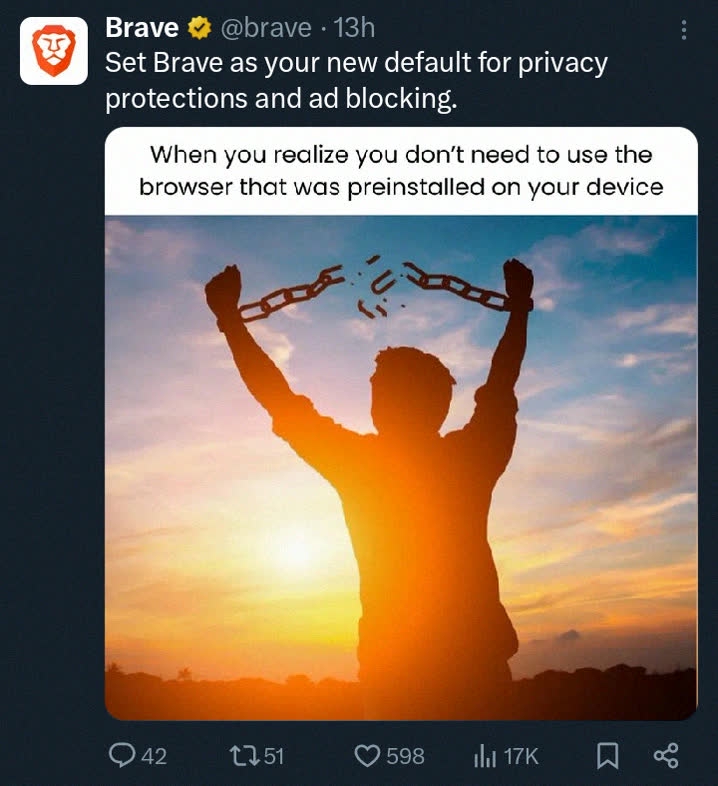Click the 42 replies count
The width and height of the screenshot is (718, 786).
tap(154, 756)
